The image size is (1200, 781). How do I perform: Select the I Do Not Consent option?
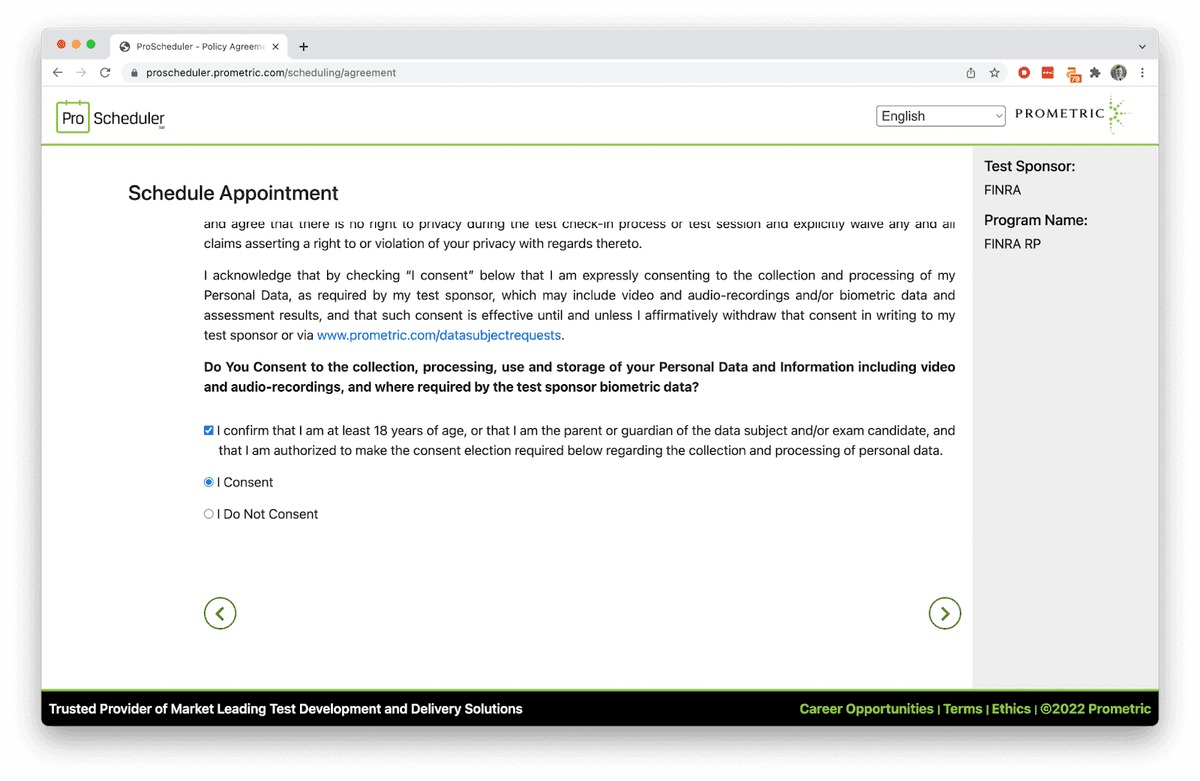pyautogui.click(x=209, y=514)
